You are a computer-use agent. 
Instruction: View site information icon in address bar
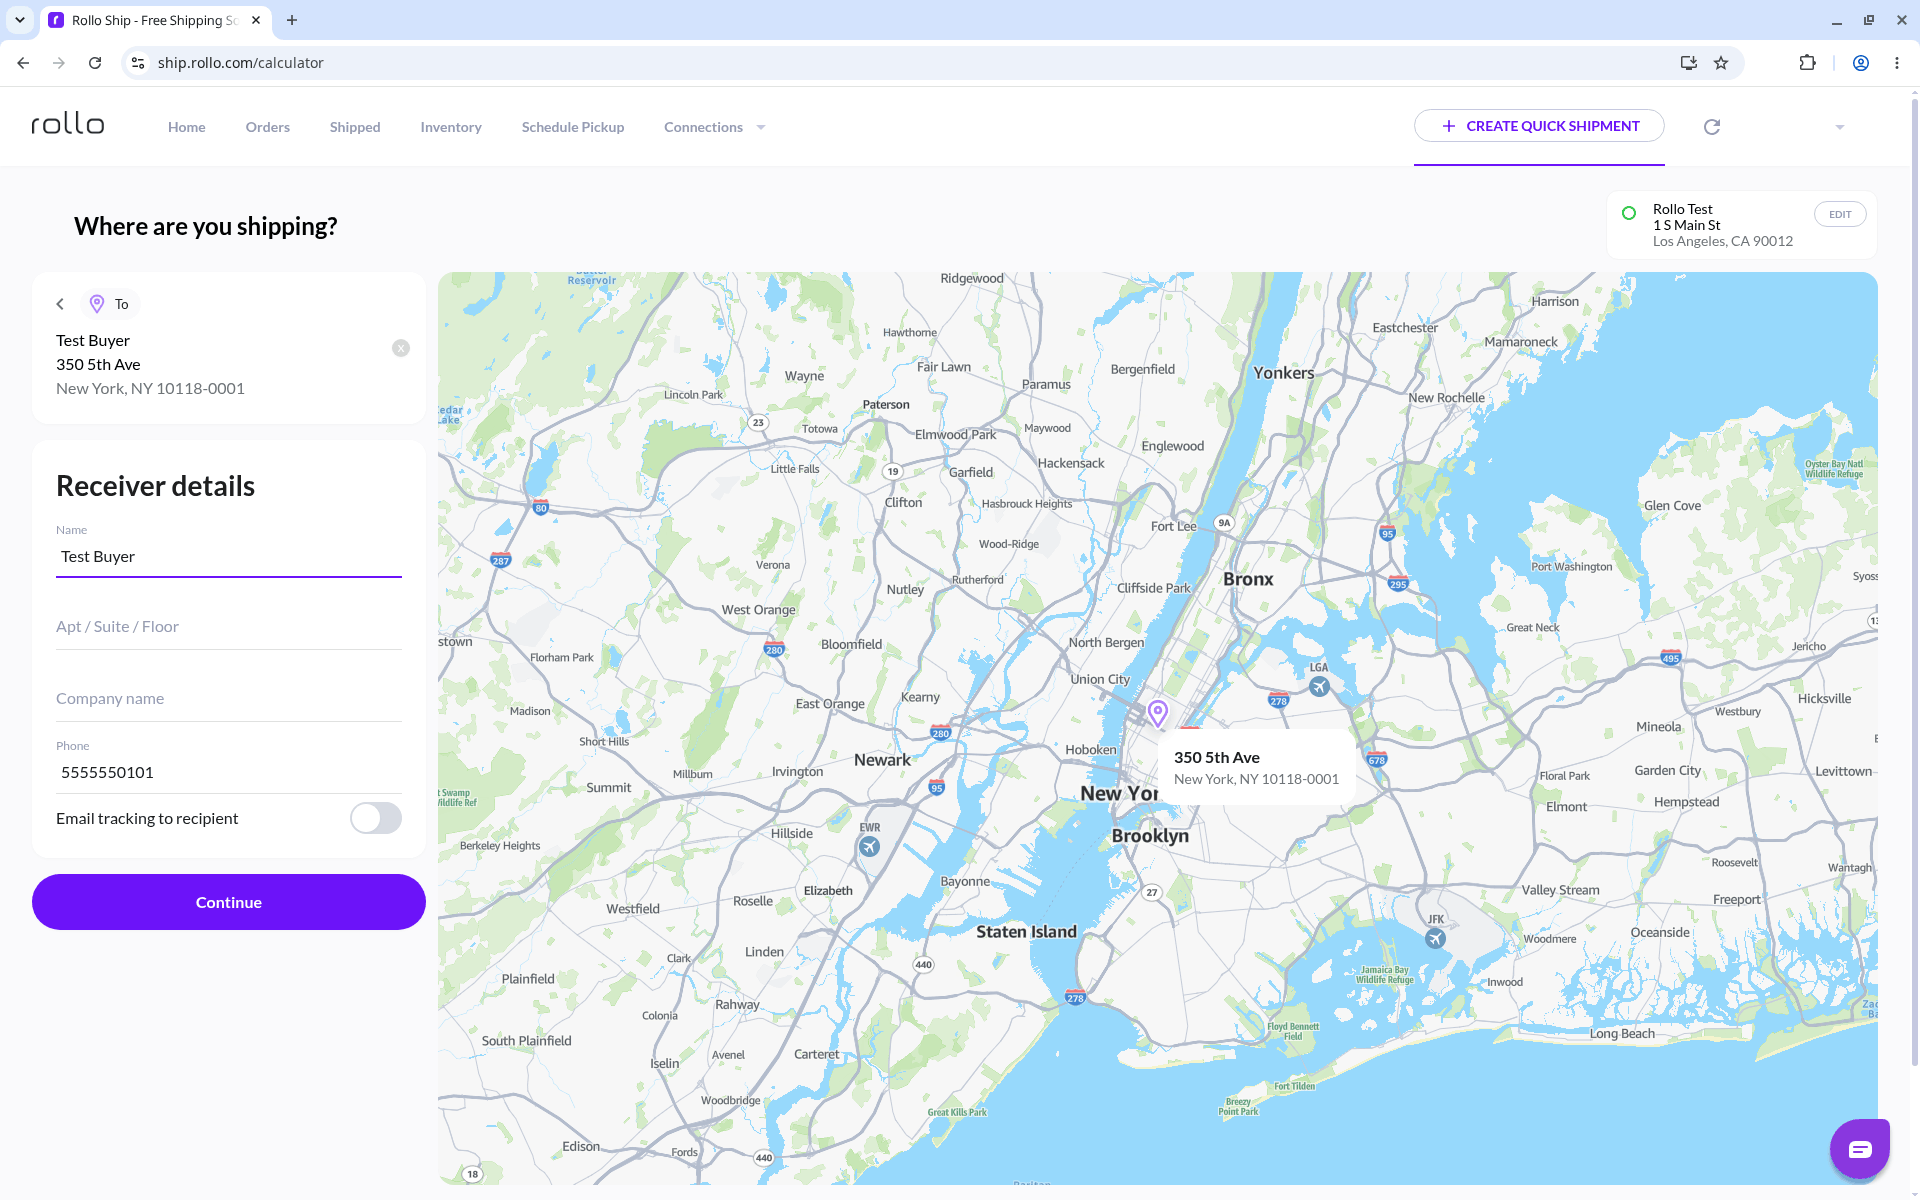pyautogui.click(x=138, y=63)
